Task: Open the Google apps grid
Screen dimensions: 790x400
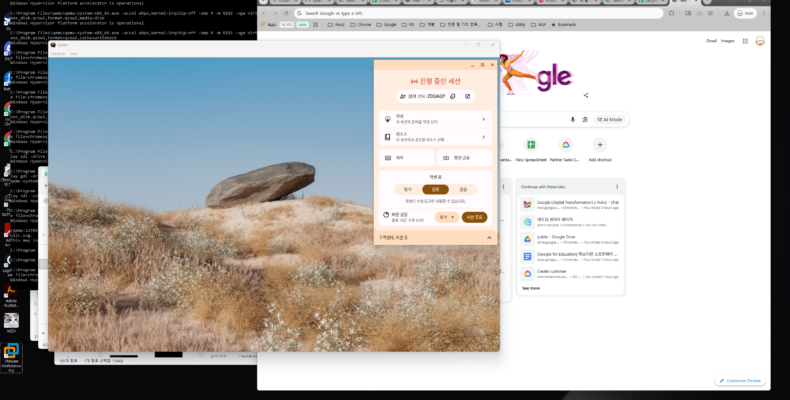Action: coord(743,41)
